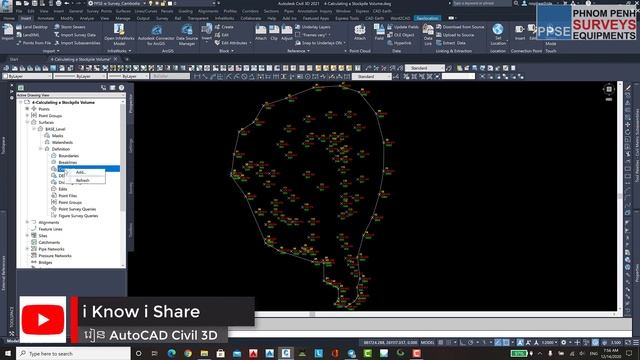Select the Clip reference tool
This screenshot has width=640, height=360.
pos(274,33)
